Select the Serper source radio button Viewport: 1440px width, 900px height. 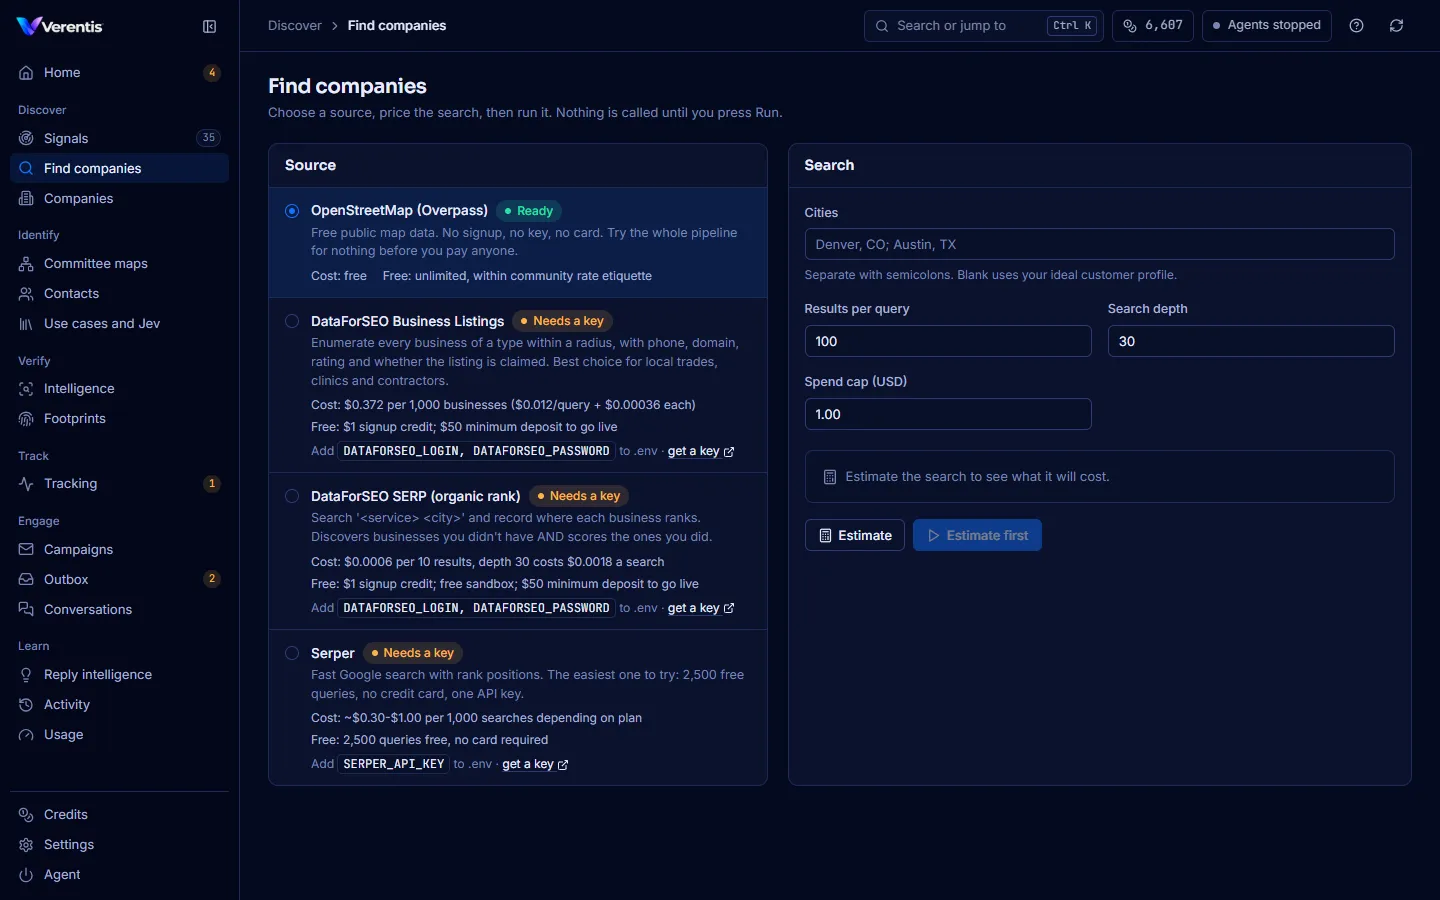(x=292, y=653)
